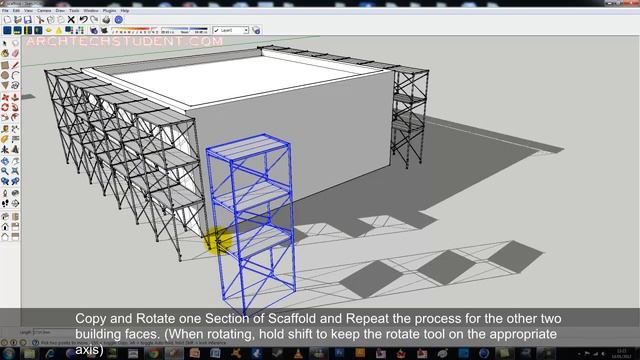Expand the Layer dropdown arrow
This screenshot has height=360, width=640.
click(x=246, y=30)
